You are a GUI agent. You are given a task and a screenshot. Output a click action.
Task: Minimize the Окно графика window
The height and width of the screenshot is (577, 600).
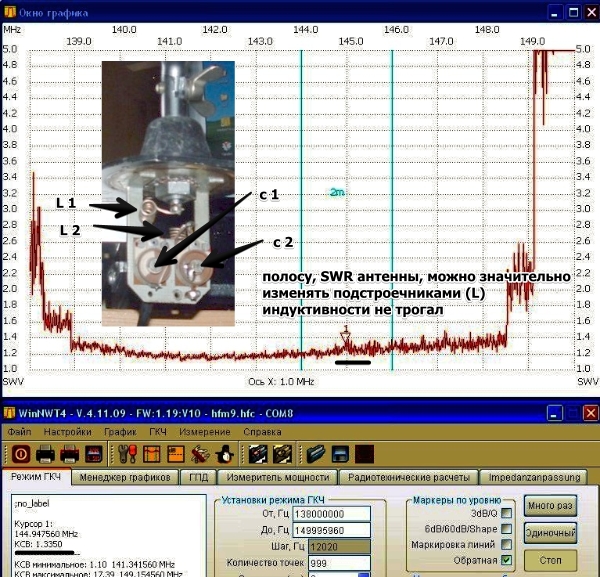(x=555, y=13)
